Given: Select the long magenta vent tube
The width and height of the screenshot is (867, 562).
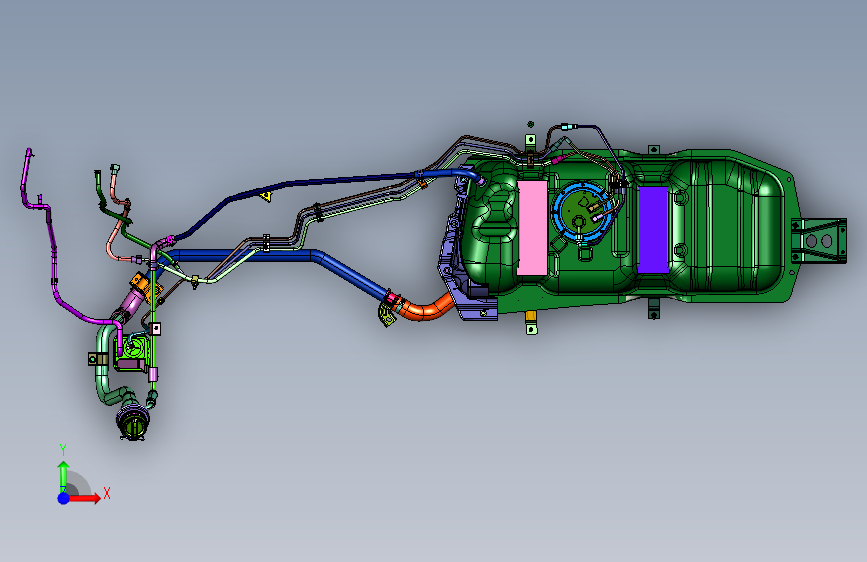Looking at the screenshot, I should (x=53, y=262).
